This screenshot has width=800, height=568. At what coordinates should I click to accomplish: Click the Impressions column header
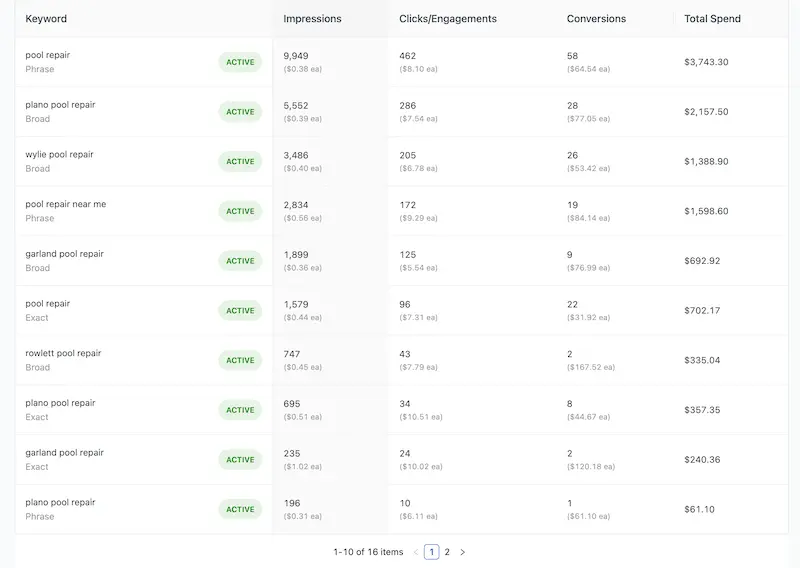pyautogui.click(x=312, y=19)
